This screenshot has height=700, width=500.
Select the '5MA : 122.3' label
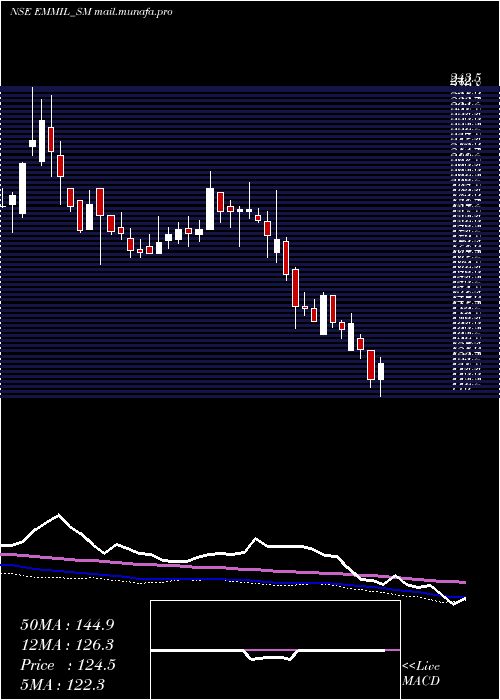click(62, 684)
